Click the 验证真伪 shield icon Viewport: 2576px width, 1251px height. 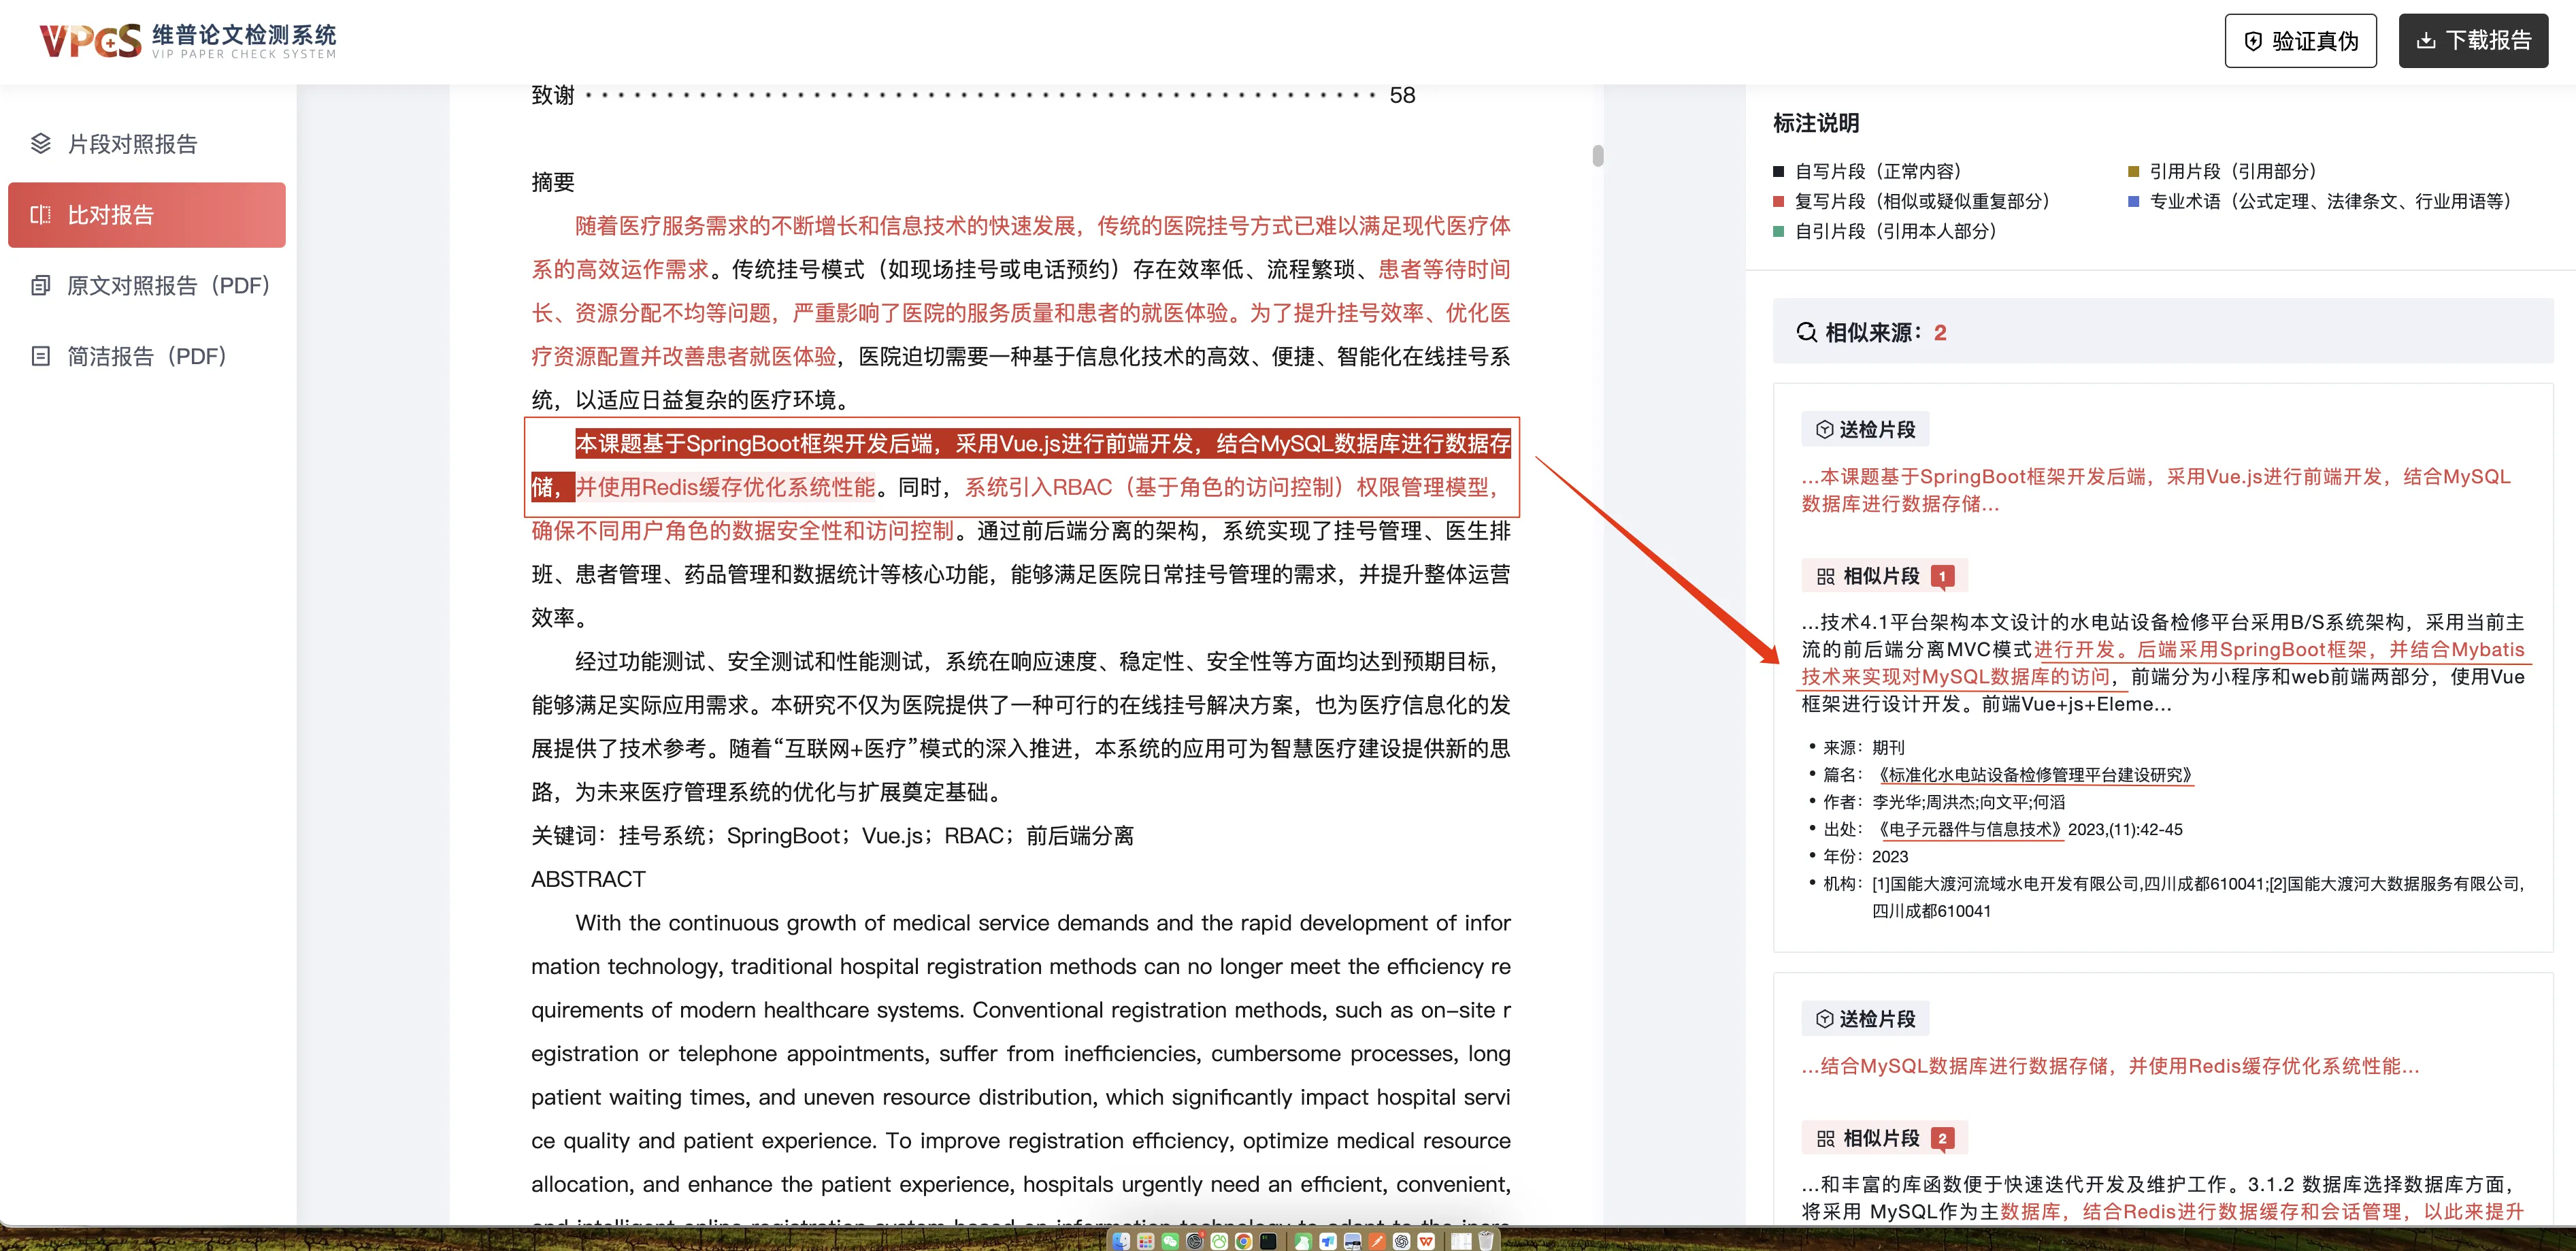[2253, 41]
